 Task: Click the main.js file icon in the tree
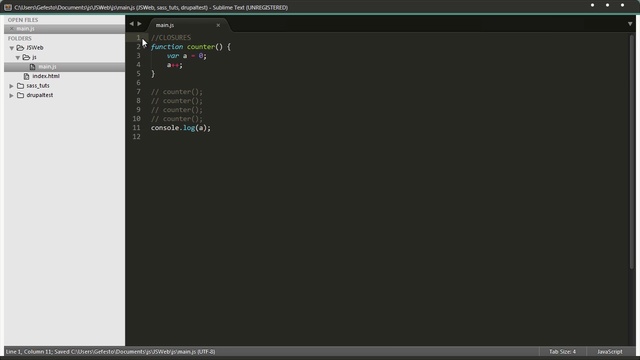coord(32,67)
